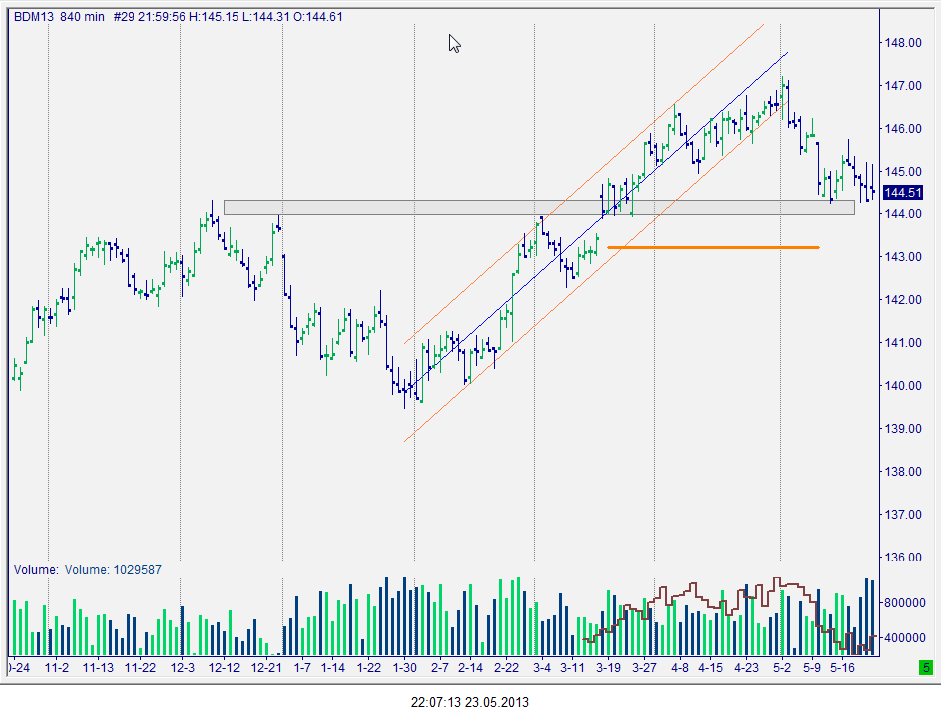Click the 2-22 date axis label
This screenshot has height=719, width=941.
(507, 667)
